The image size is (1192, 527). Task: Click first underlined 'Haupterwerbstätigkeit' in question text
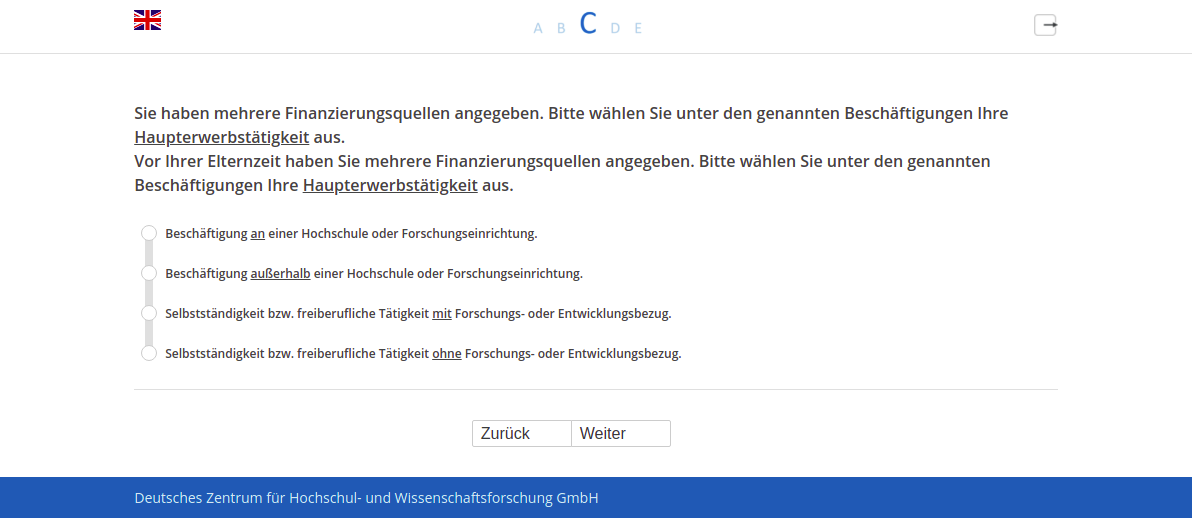(x=222, y=138)
